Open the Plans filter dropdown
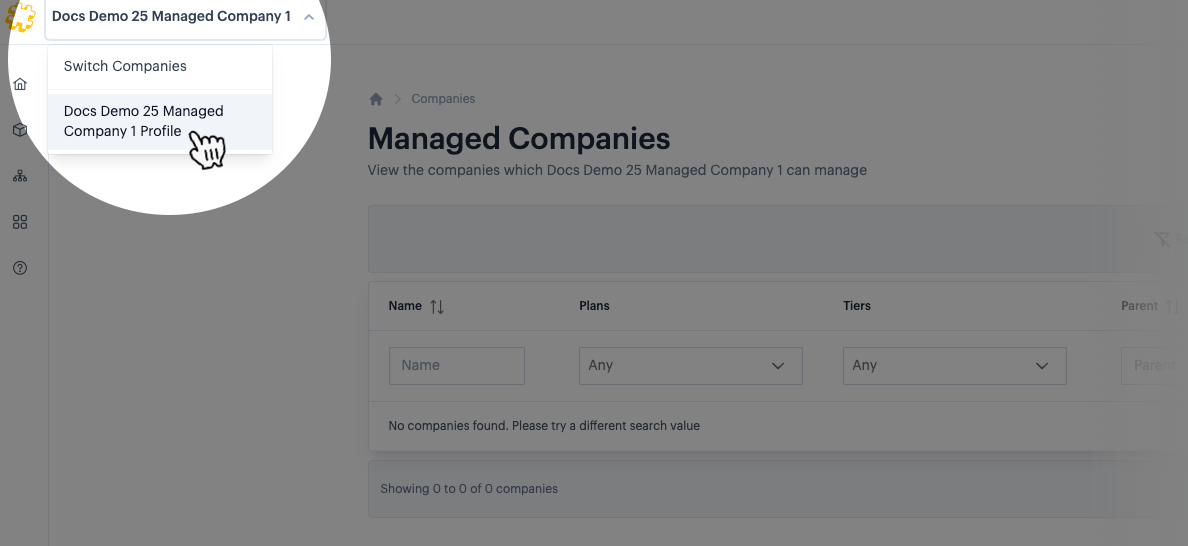 click(690, 366)
